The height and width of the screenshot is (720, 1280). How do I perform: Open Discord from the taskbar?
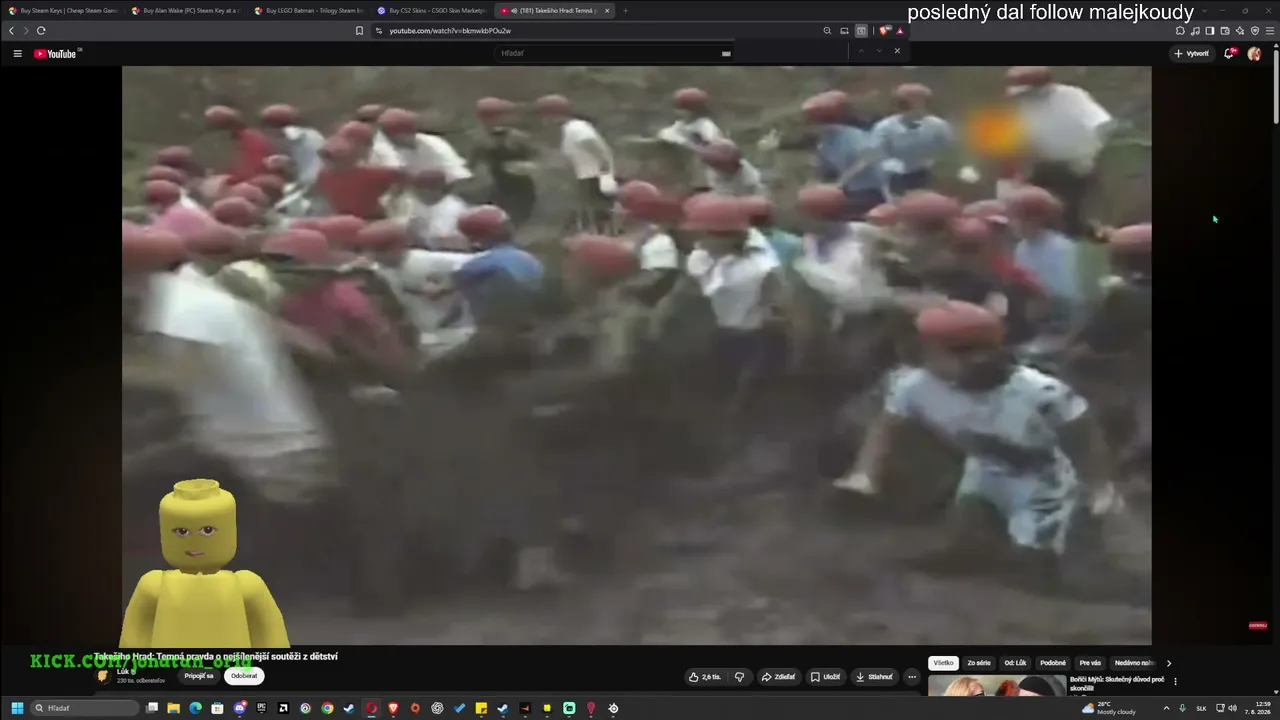click(x=240, y=708)
